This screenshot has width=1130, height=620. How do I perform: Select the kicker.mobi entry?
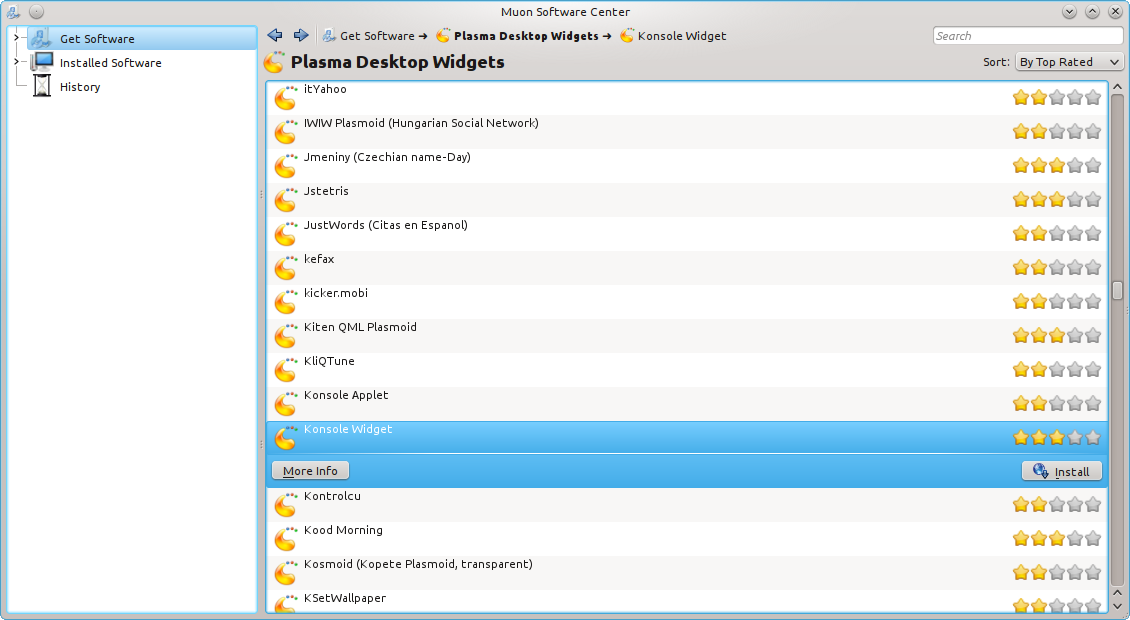(687, 301)
